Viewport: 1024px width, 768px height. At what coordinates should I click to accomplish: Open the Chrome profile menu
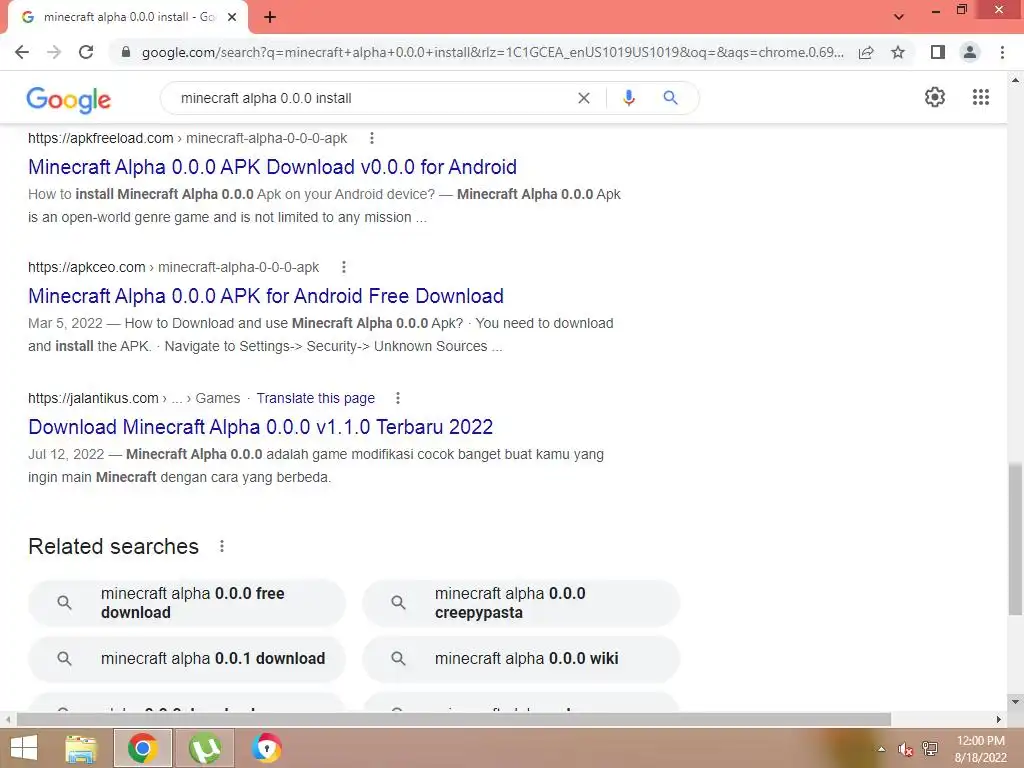(970, 52)
